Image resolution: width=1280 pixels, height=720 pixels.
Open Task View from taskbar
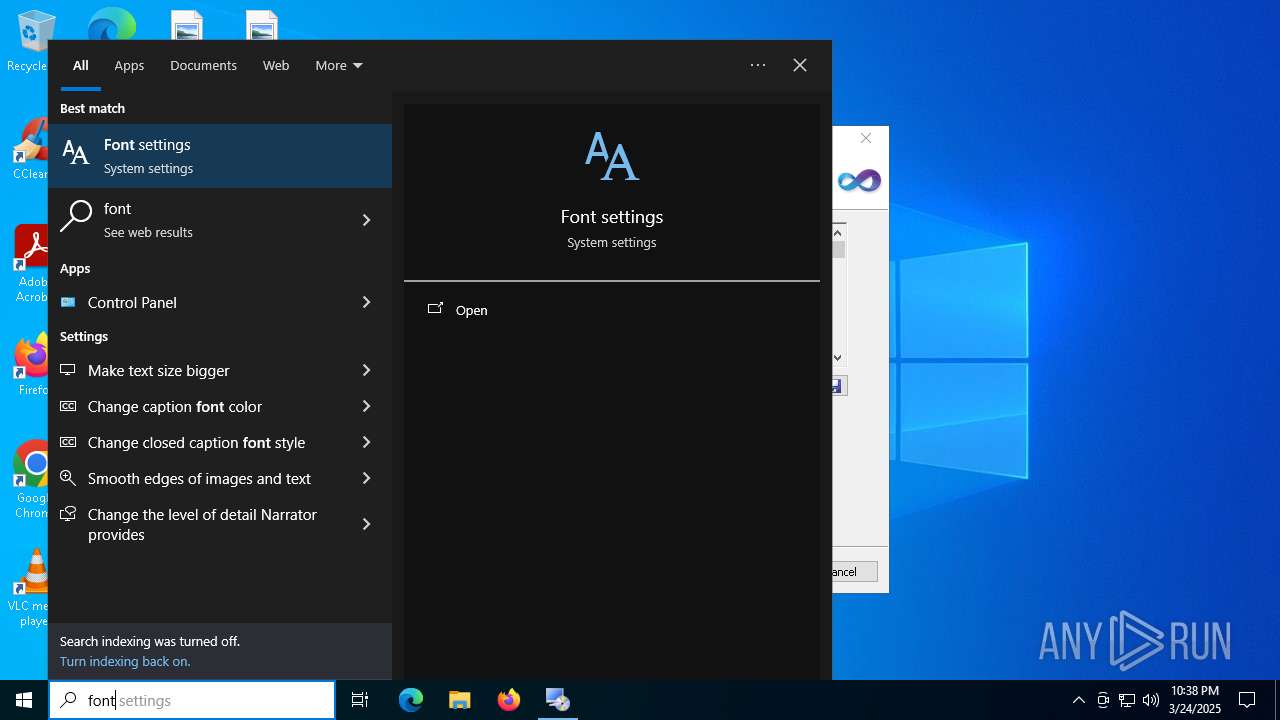360,700
